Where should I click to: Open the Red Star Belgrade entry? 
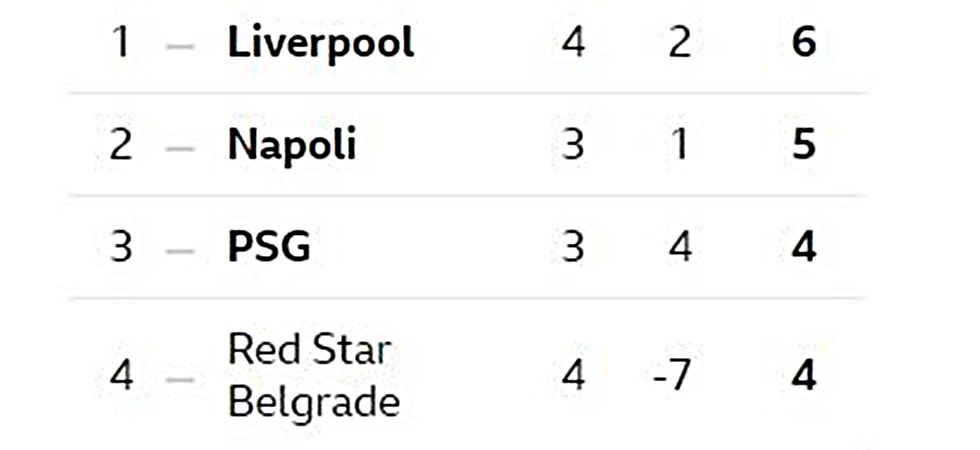314,375
